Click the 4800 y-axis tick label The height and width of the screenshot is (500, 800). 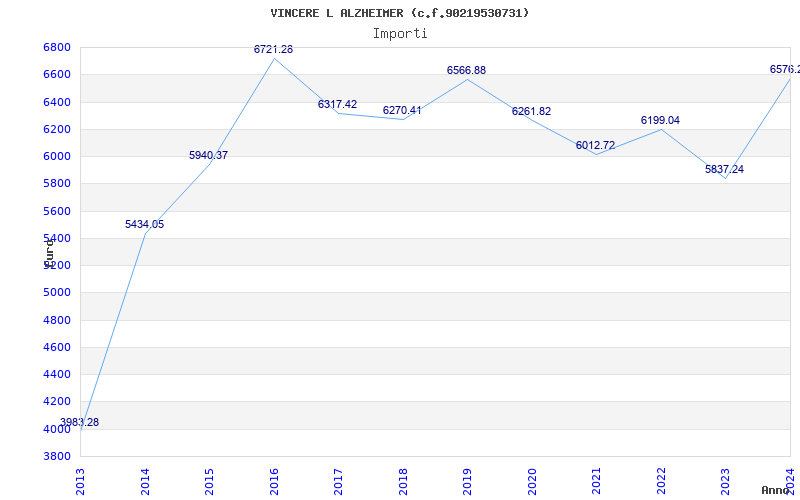pyautogui.click(x=57, y=320)
